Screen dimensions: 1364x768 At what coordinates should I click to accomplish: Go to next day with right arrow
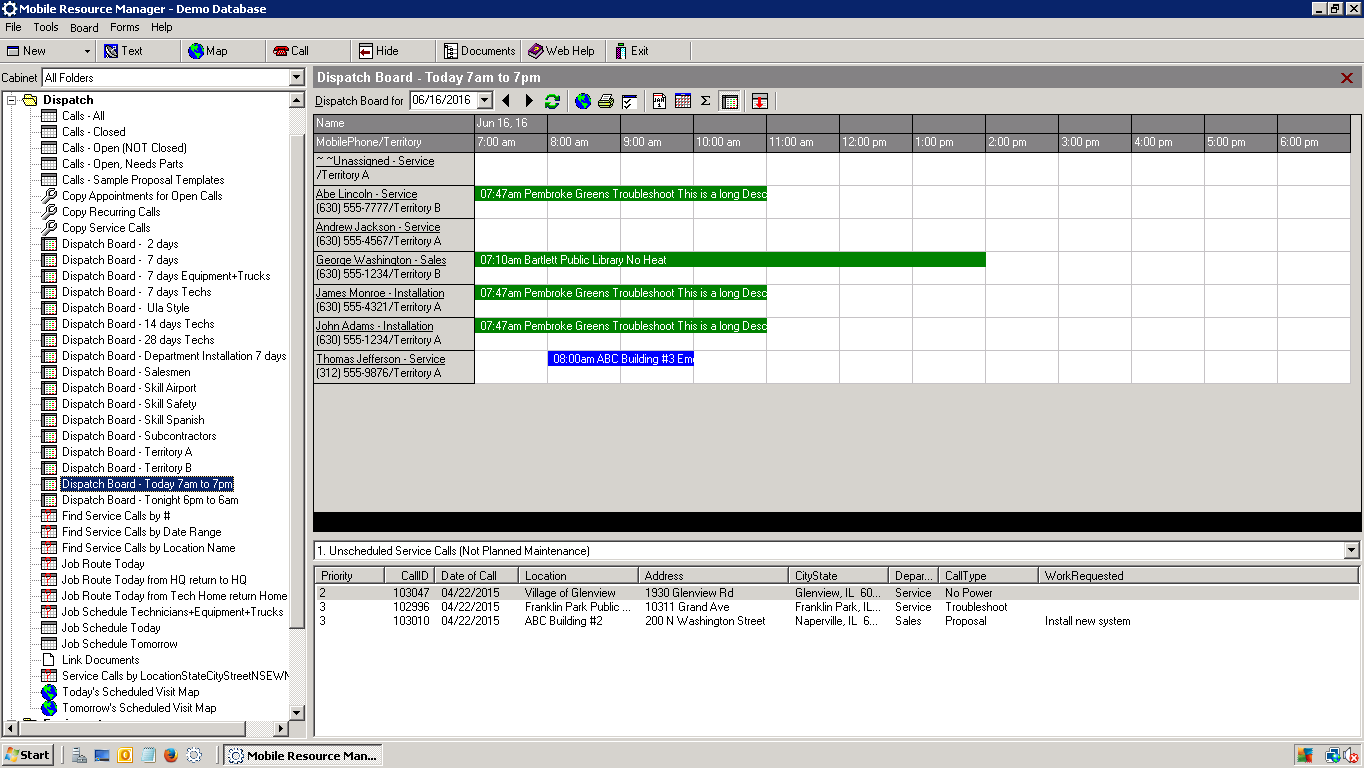(x=530, y=101)
